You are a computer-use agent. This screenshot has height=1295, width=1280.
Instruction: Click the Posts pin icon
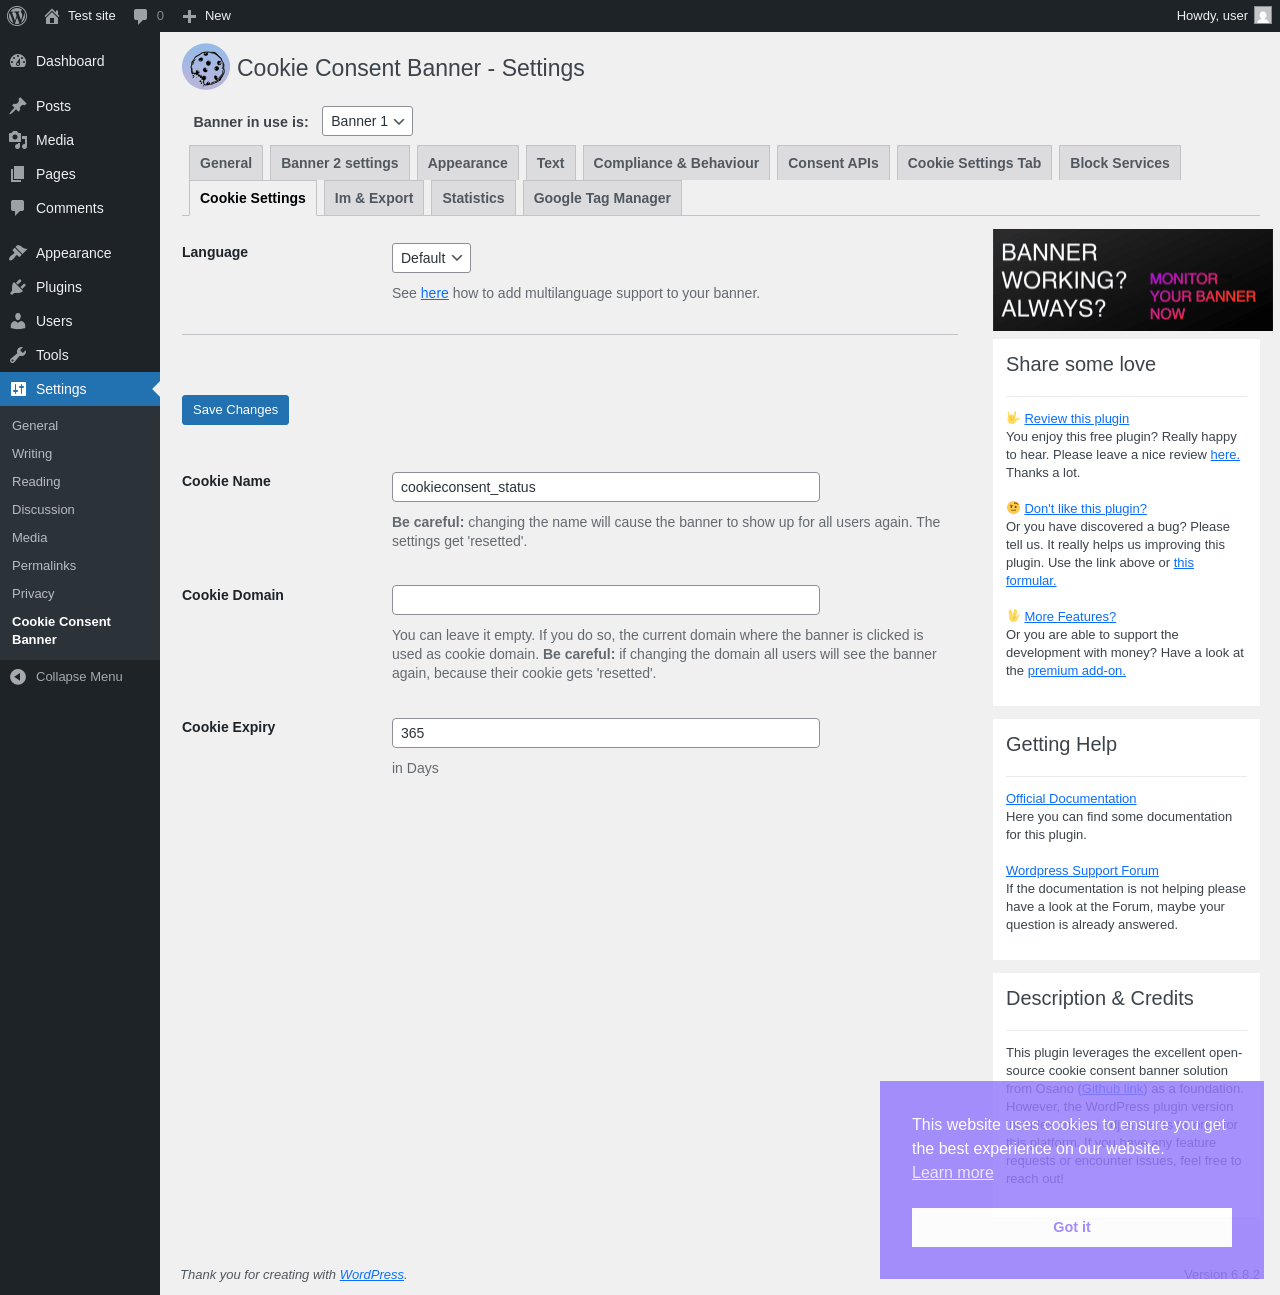pos(18,106)
